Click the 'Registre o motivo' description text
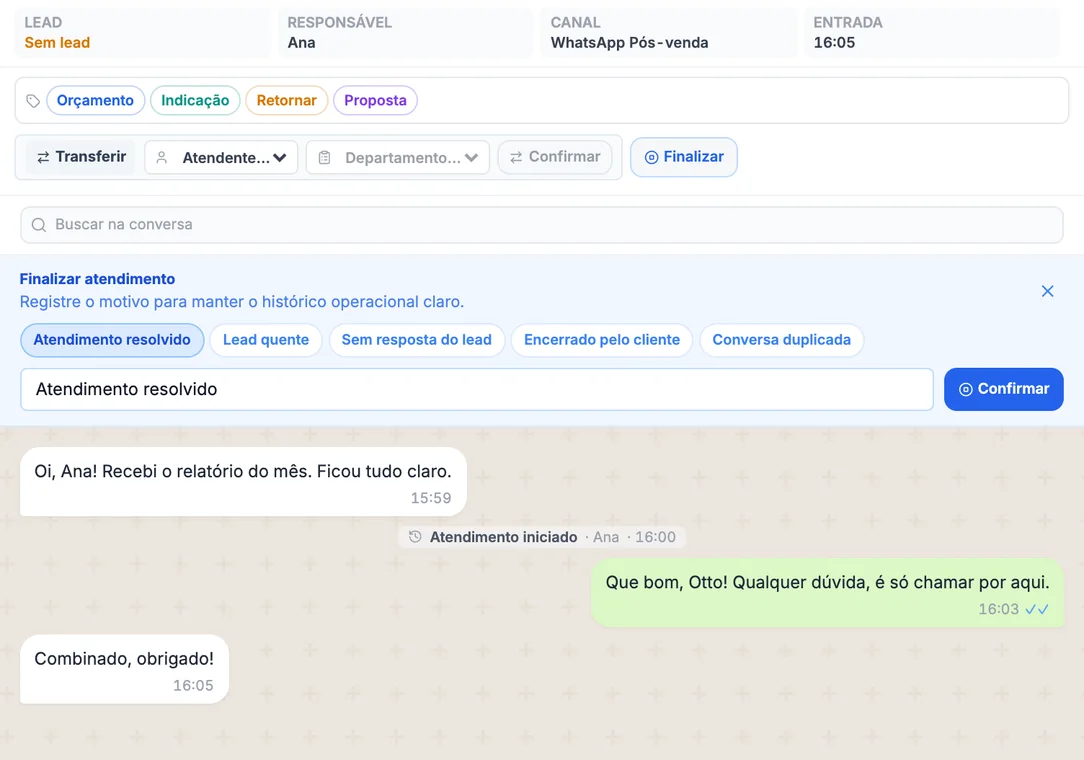Viewport: 1084px width, 760px height. (x=242, y=302)
